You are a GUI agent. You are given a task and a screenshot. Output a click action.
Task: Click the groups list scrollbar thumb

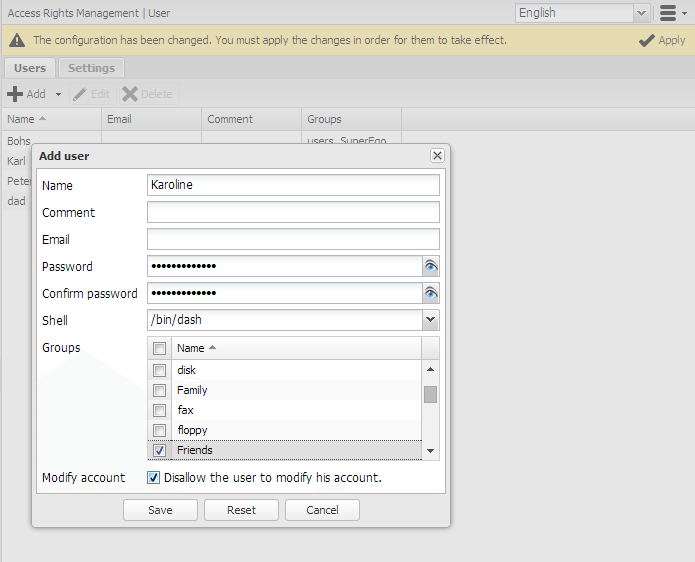430,394
